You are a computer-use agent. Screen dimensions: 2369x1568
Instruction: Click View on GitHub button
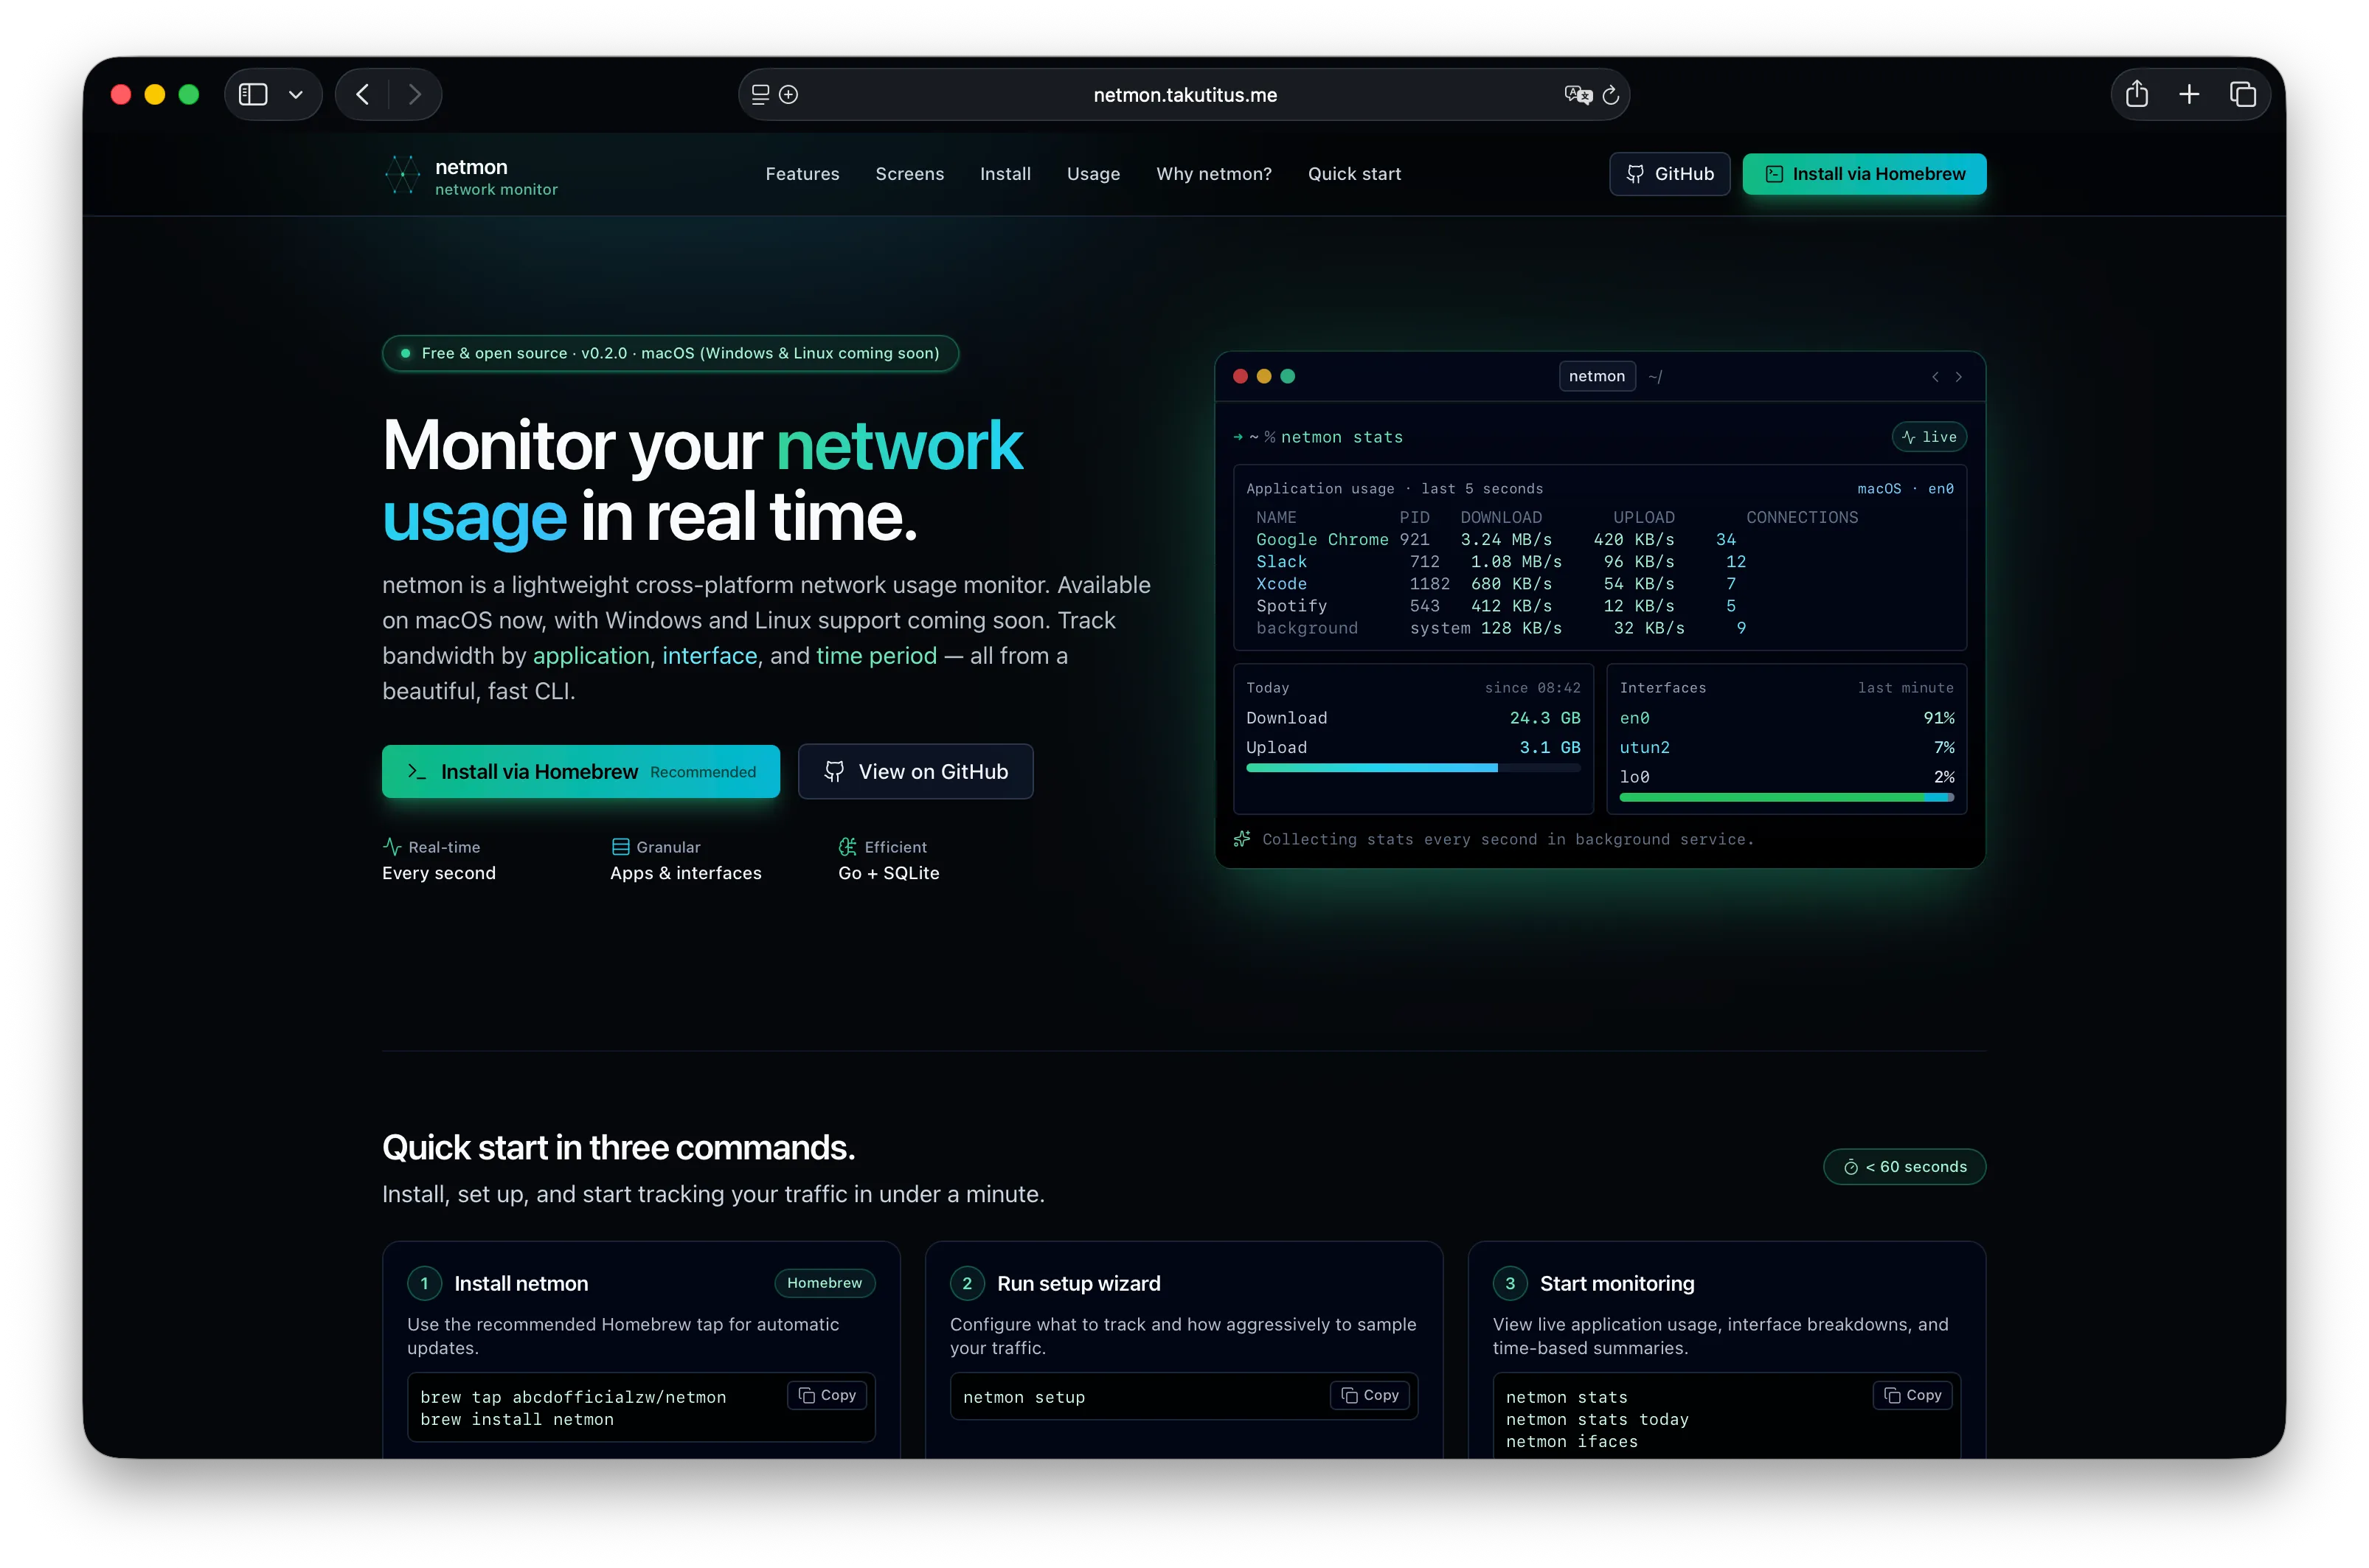[x=915, y=771]
